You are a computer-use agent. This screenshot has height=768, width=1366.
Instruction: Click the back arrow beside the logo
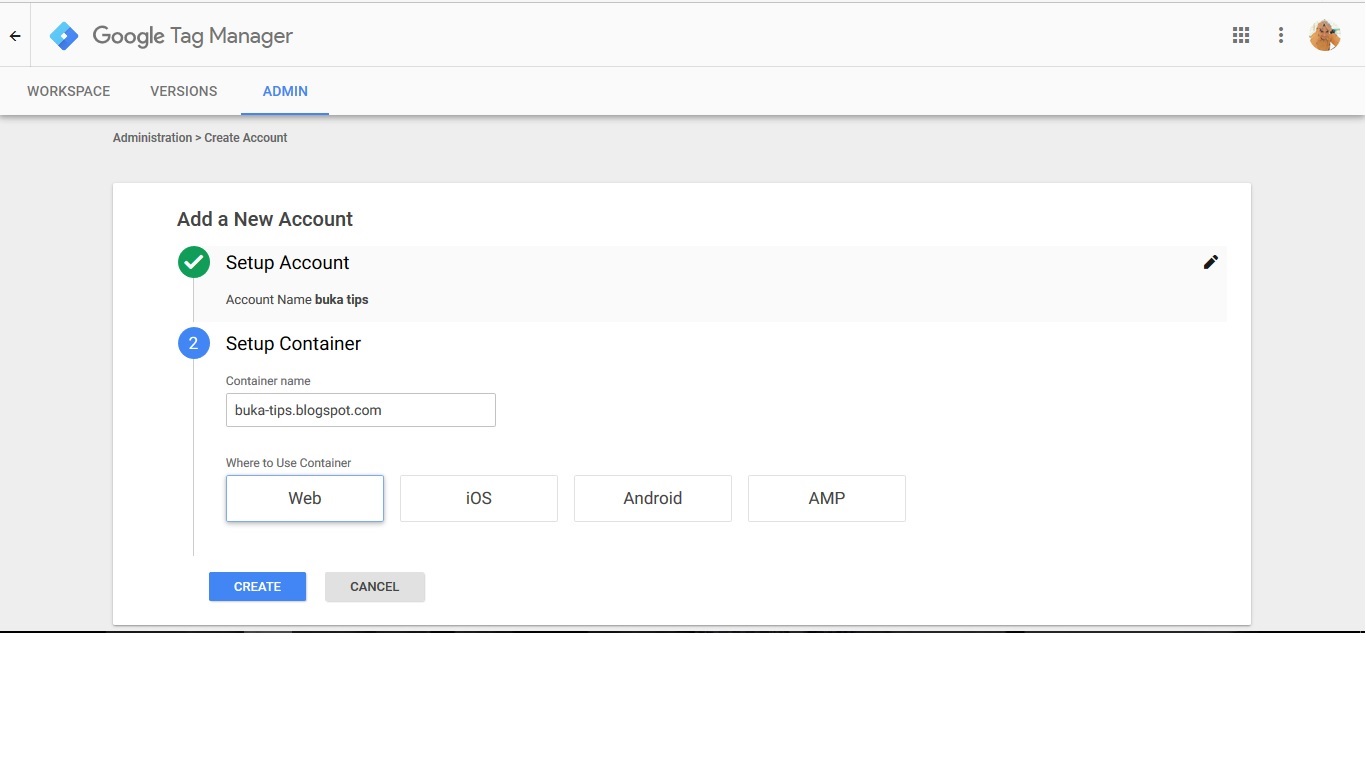coord(14,34)
